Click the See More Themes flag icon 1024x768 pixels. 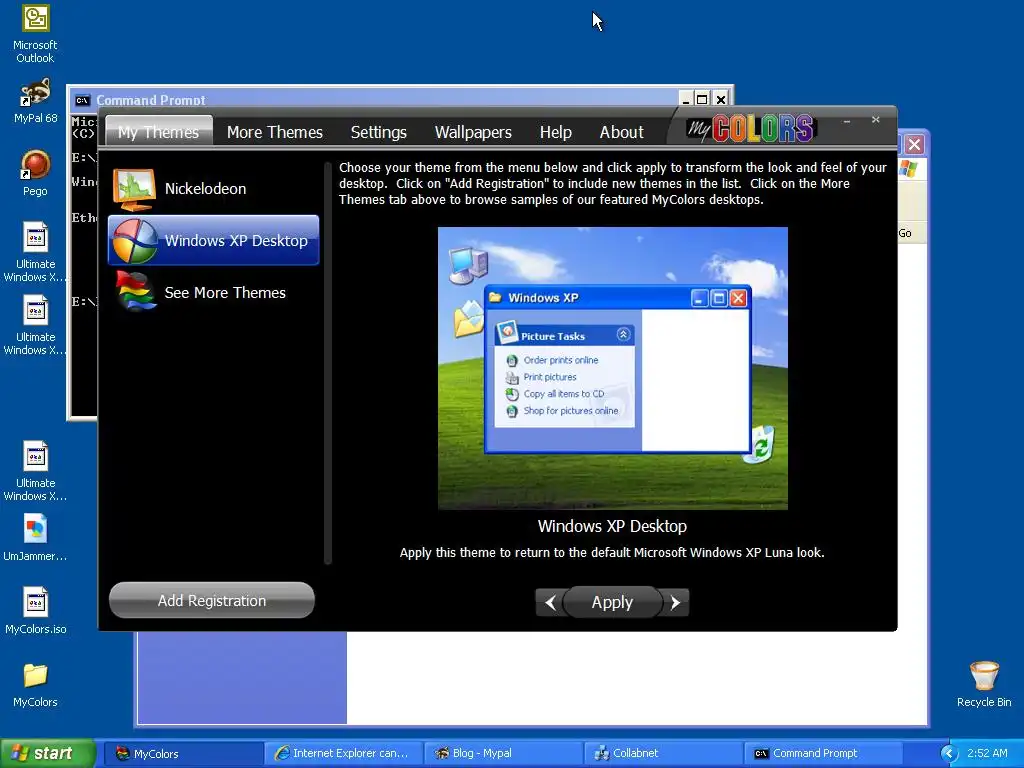[135, 291]
